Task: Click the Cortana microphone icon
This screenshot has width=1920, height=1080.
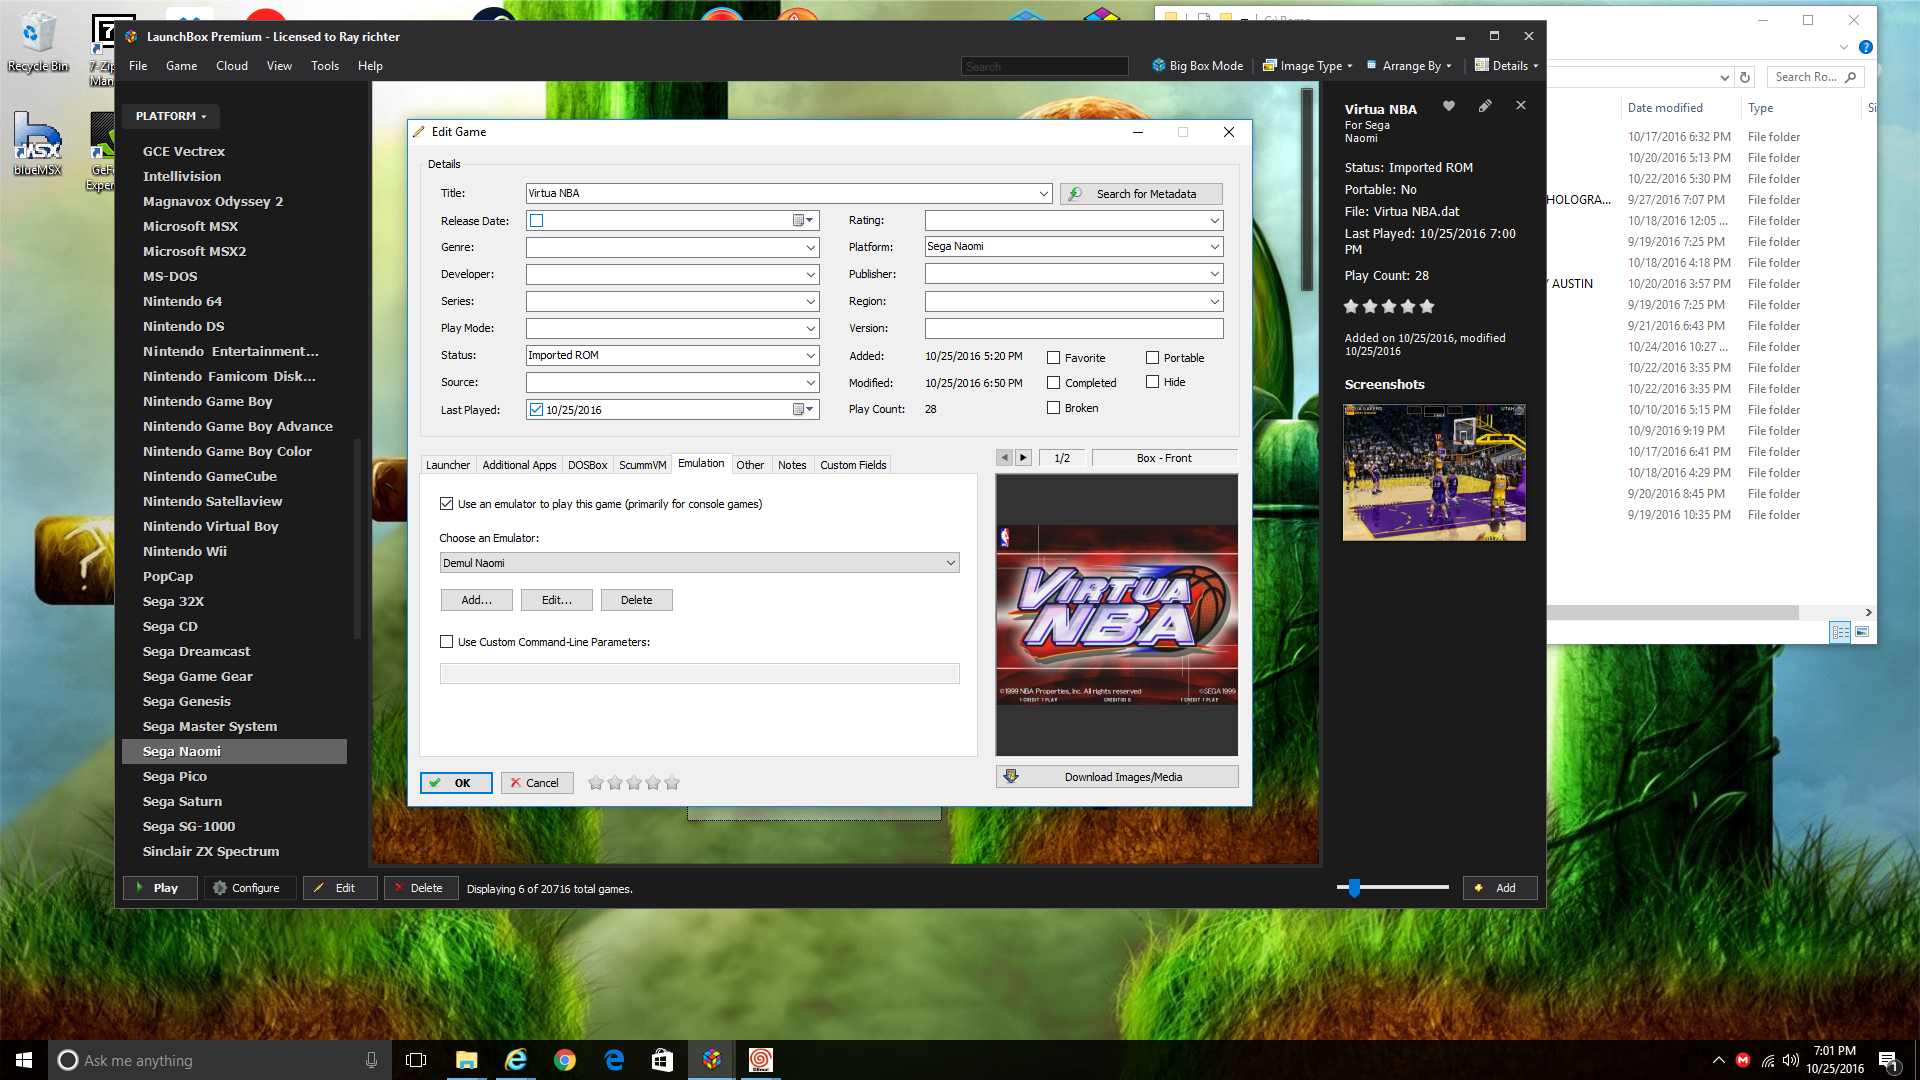Action: [x=371, y=1060]
